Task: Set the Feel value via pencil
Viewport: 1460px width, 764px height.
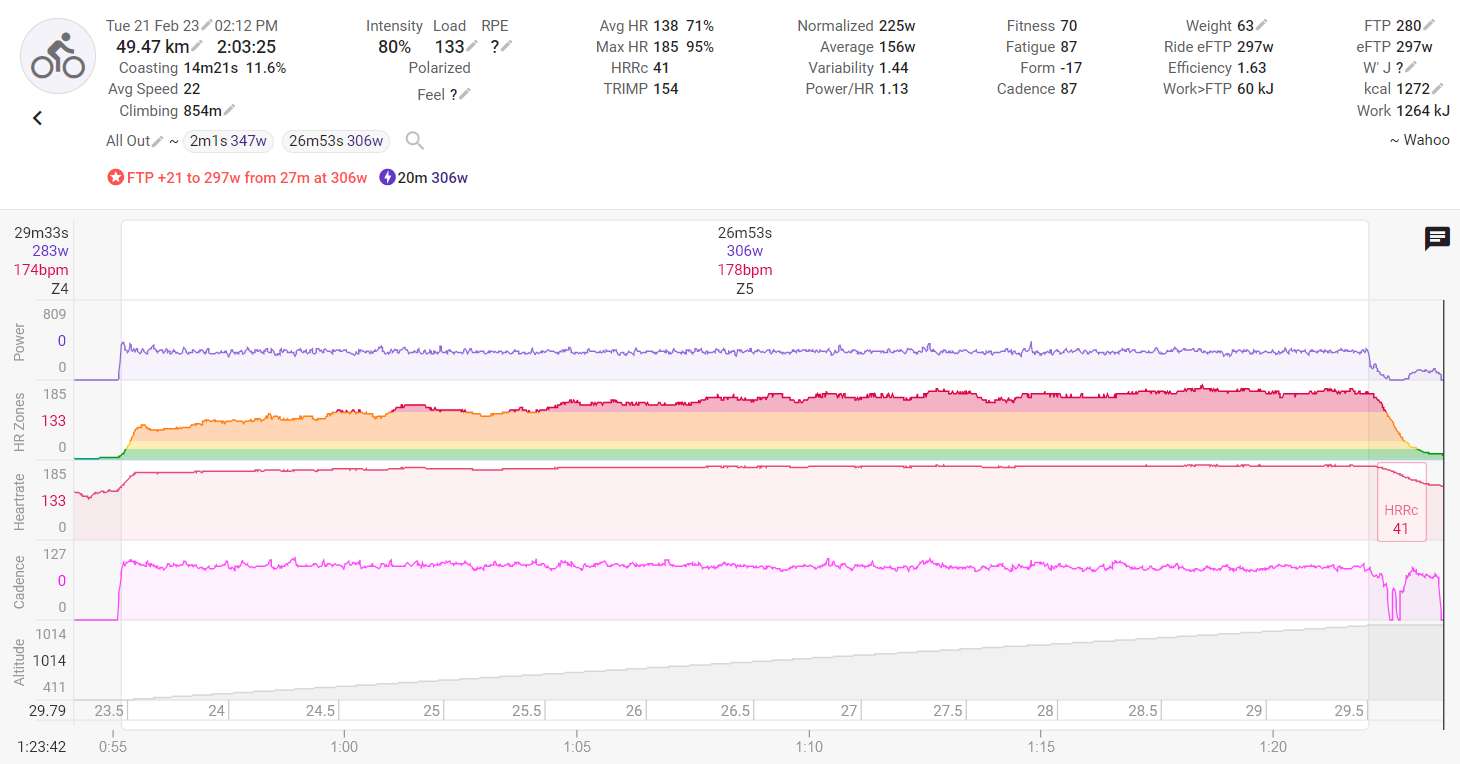Action: pyautogui.click(x=464, y=95)
